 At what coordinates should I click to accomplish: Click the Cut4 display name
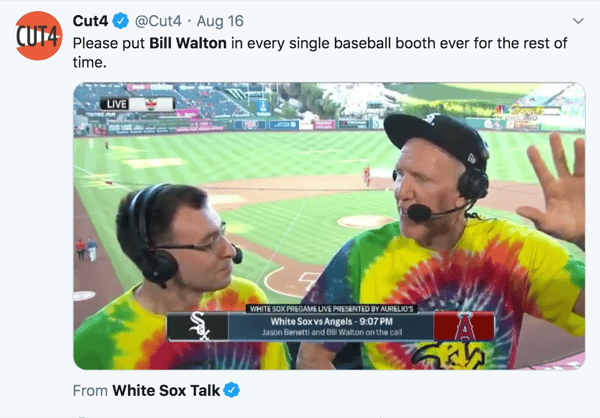[x=90, y=21]
